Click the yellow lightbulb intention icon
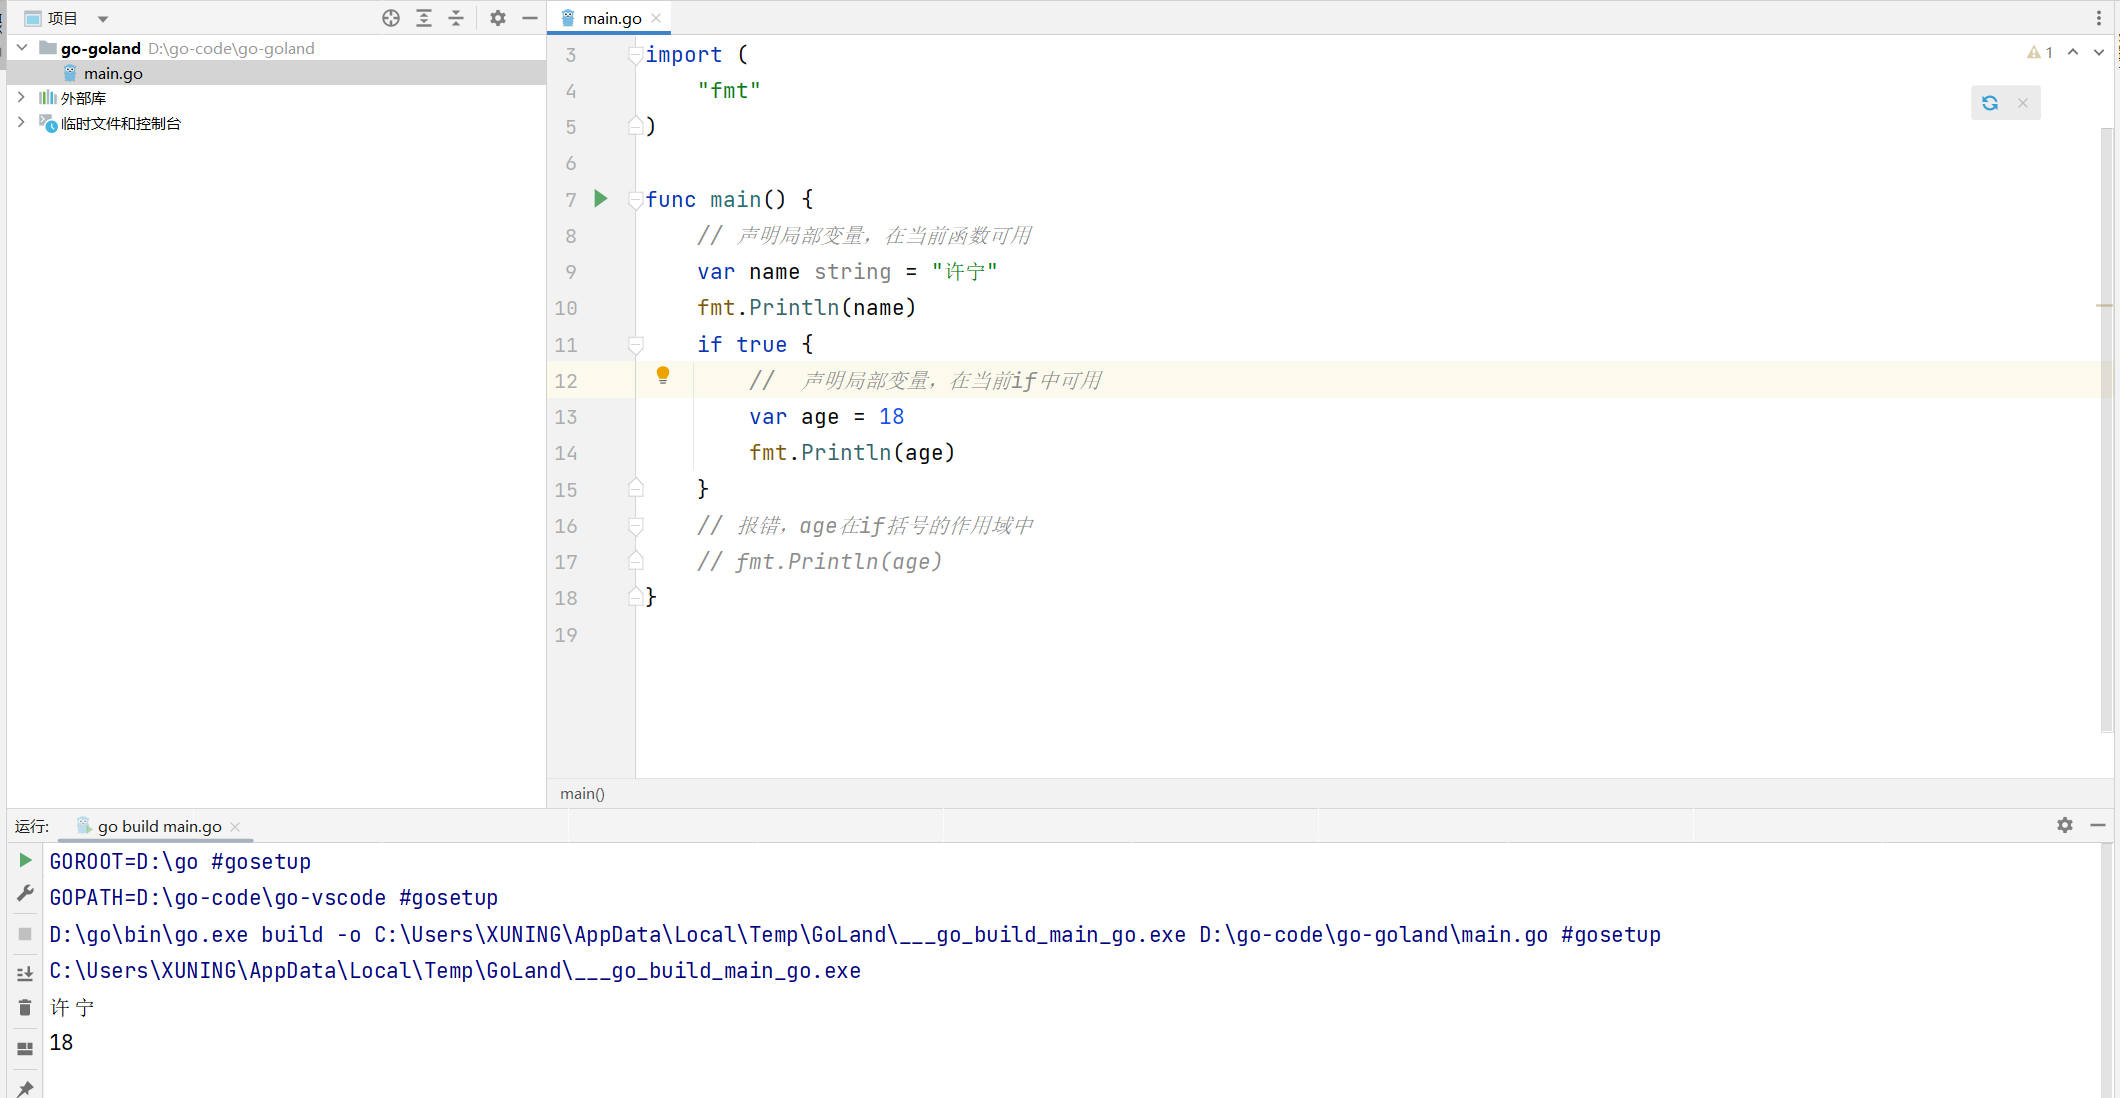 662,376
